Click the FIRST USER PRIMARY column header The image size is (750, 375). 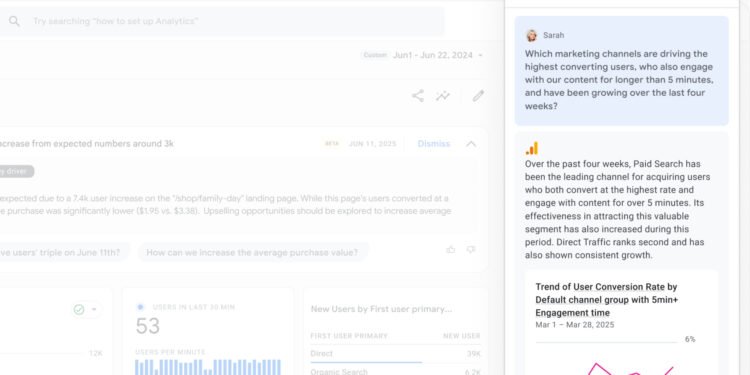click(x=349, y=336)
